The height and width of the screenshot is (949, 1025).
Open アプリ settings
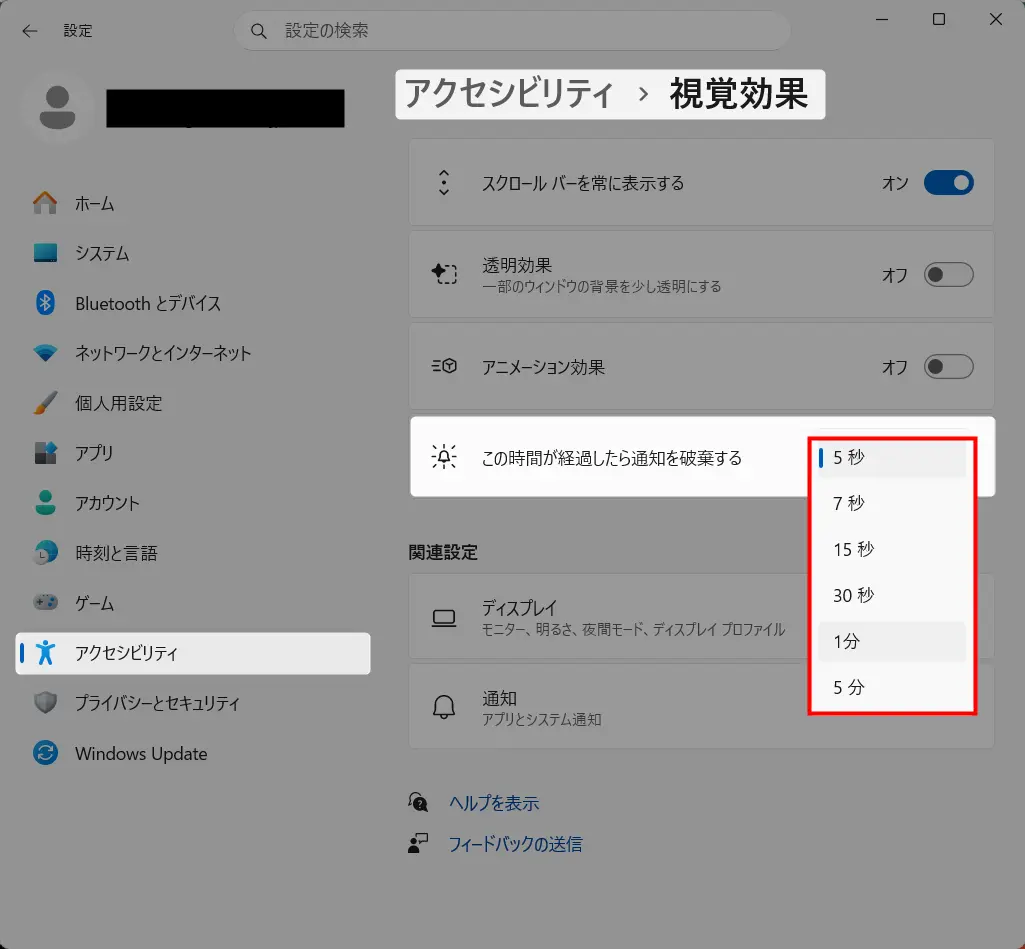click(x=193, y=452)
